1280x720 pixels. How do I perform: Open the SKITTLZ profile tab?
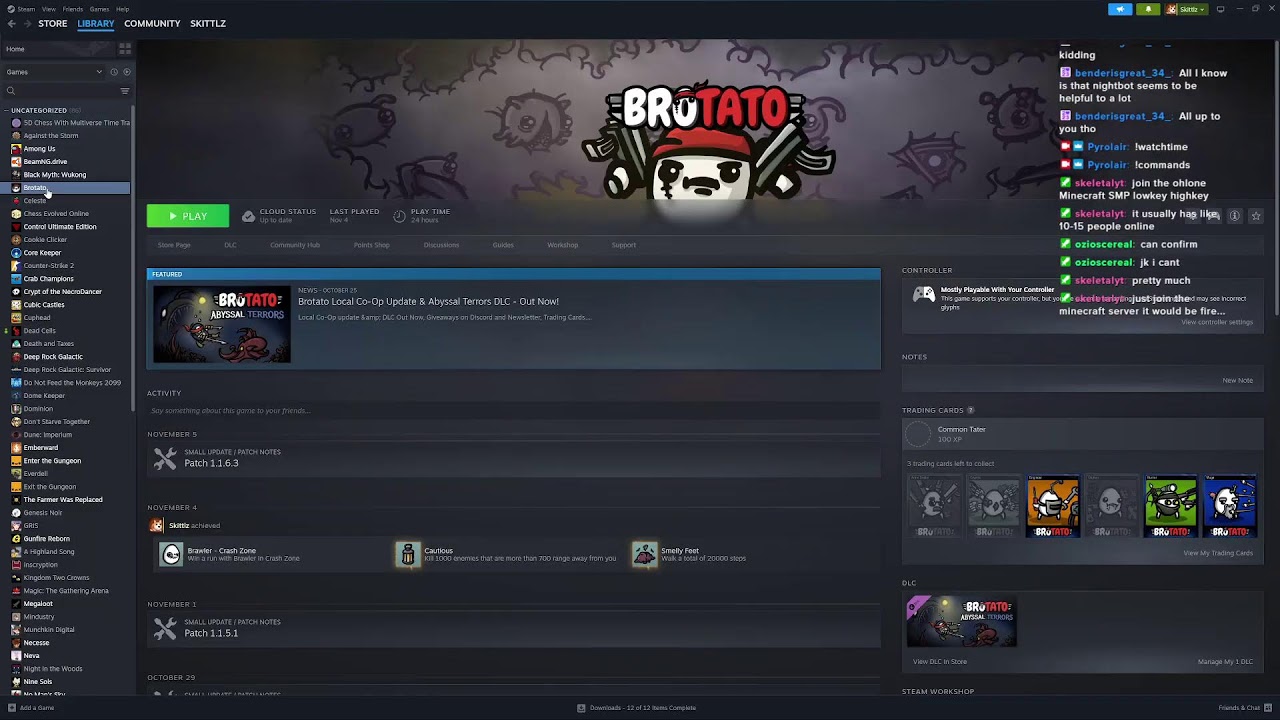[208, 24]
